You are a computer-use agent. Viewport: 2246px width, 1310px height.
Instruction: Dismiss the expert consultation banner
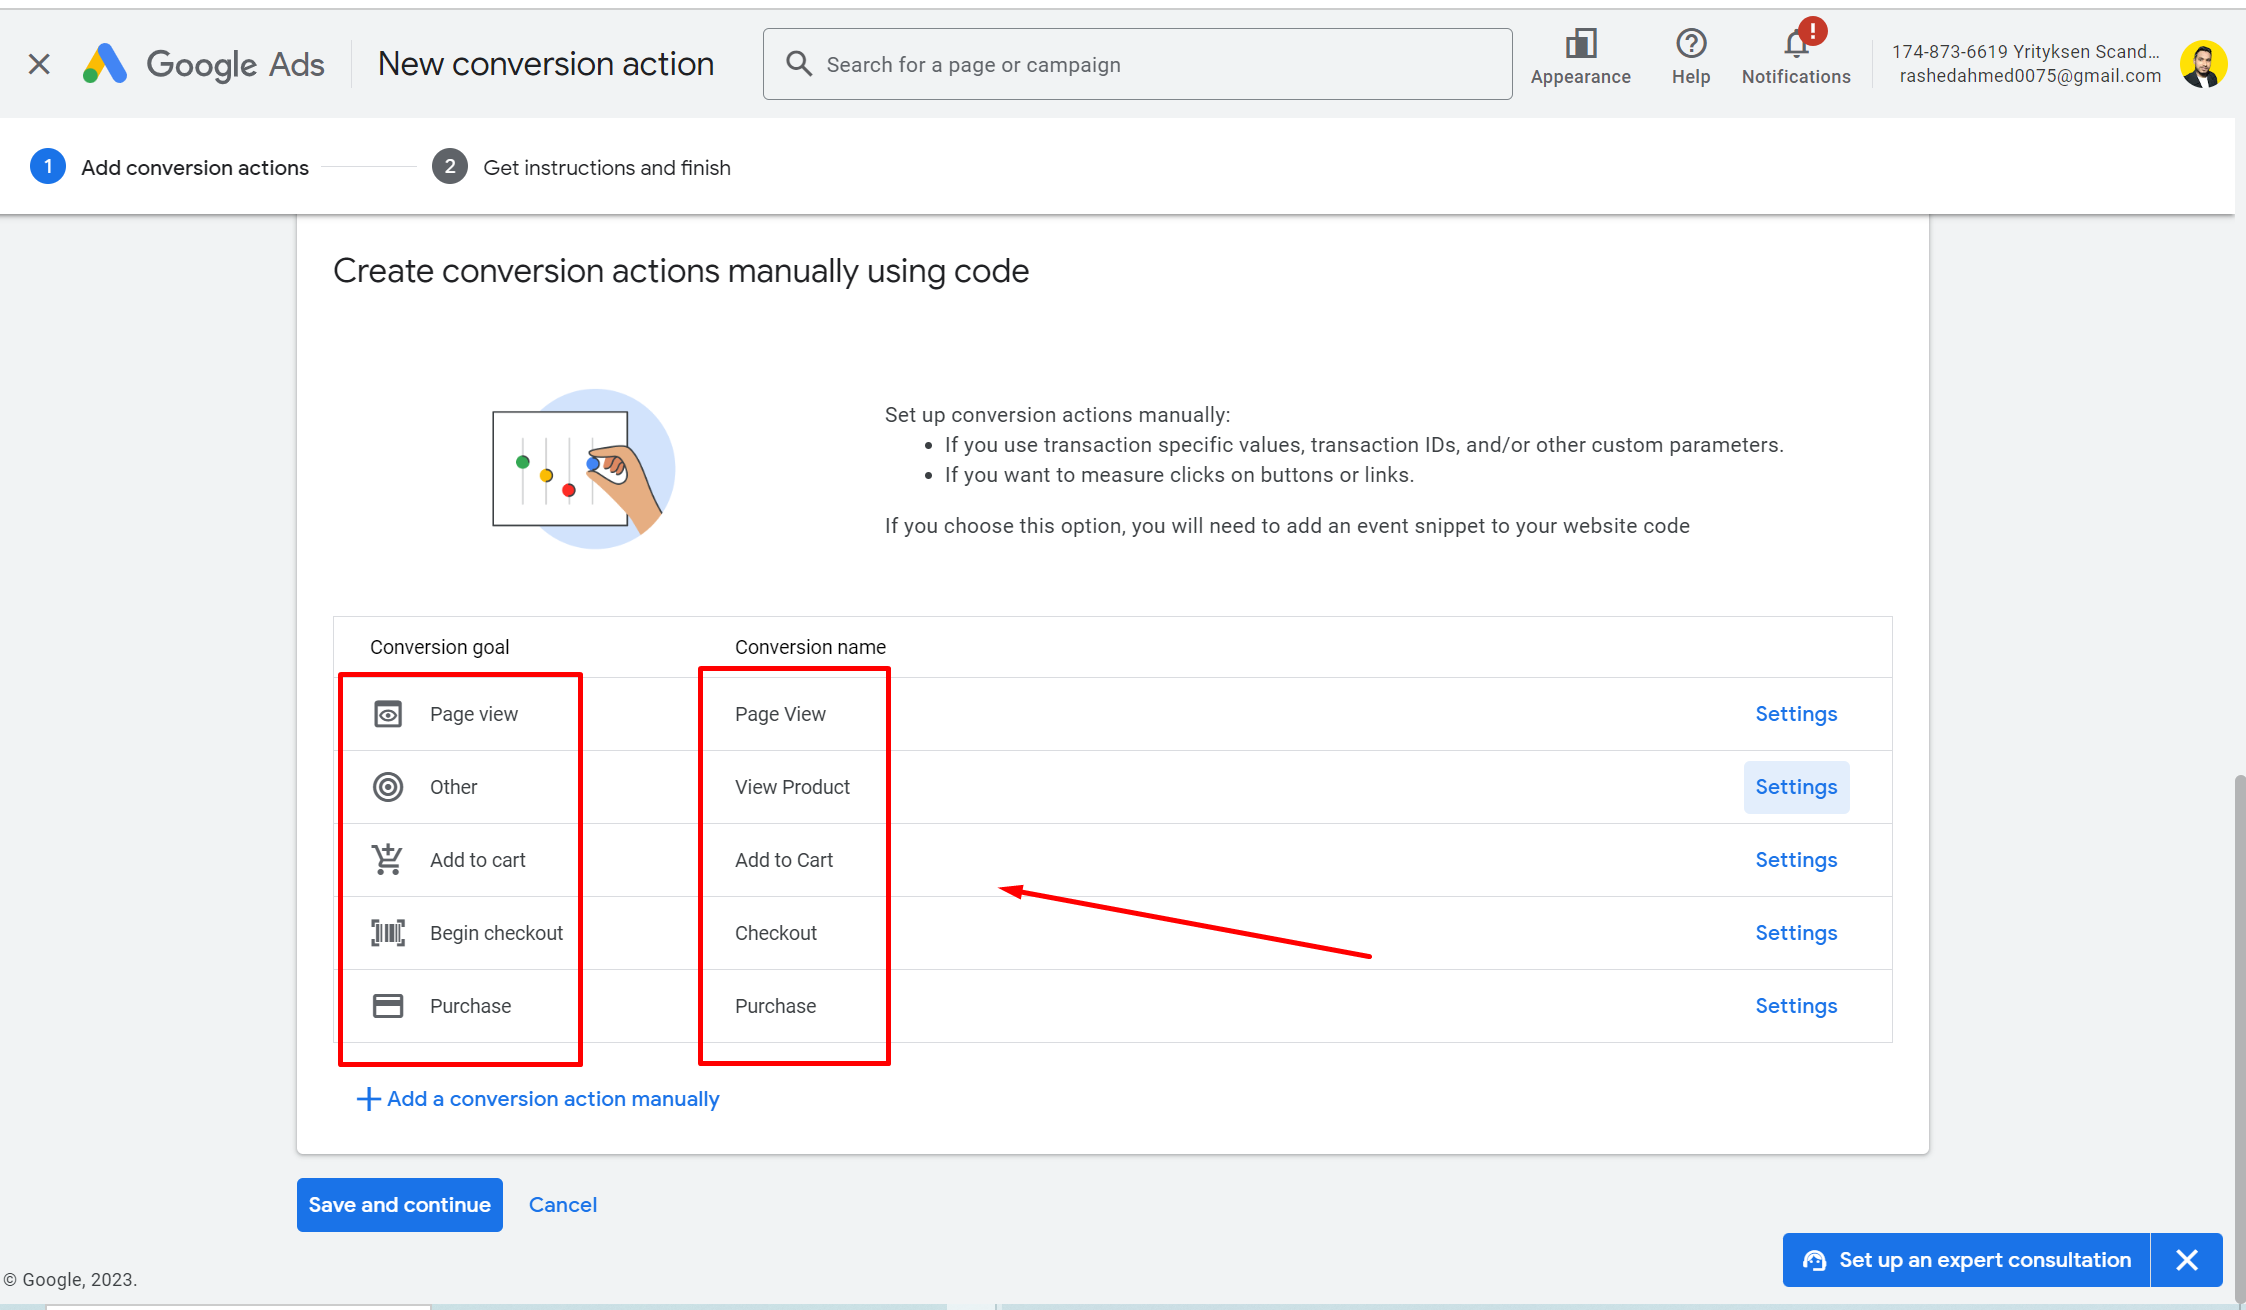2187,1260
